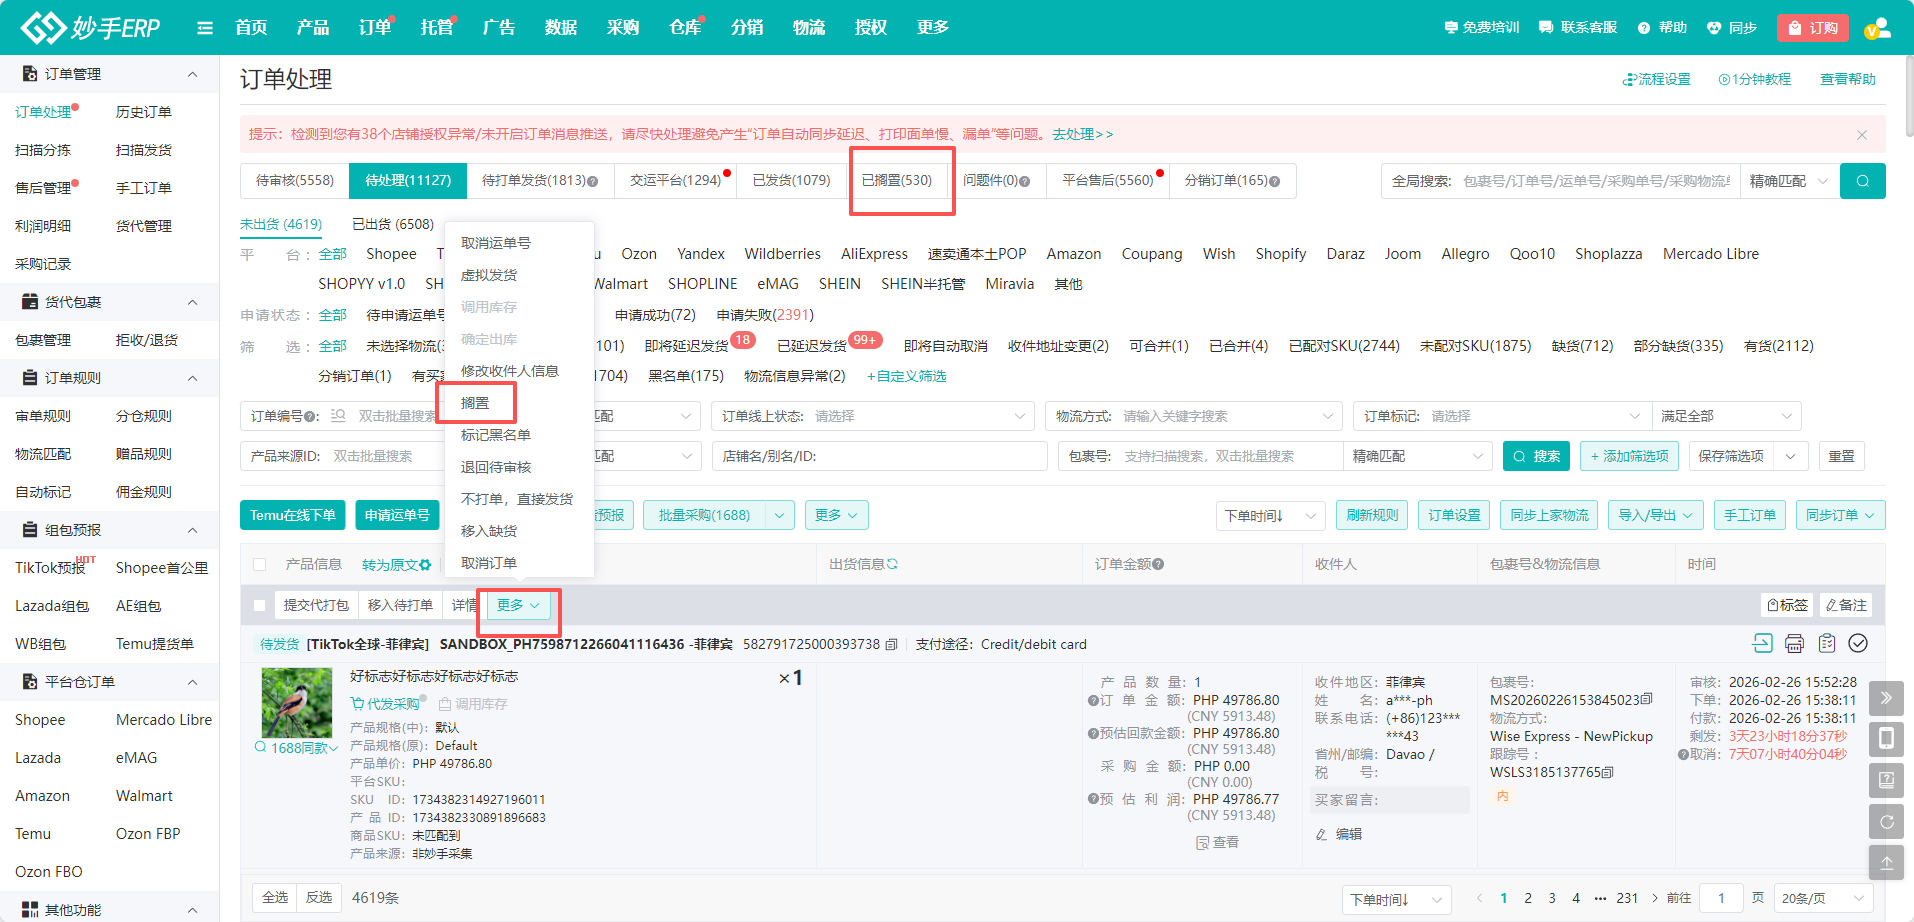Screen dimensions: 1914x922
Task: Open the clipboard checklist icon on the order
Action: (x=1826, y=643)
